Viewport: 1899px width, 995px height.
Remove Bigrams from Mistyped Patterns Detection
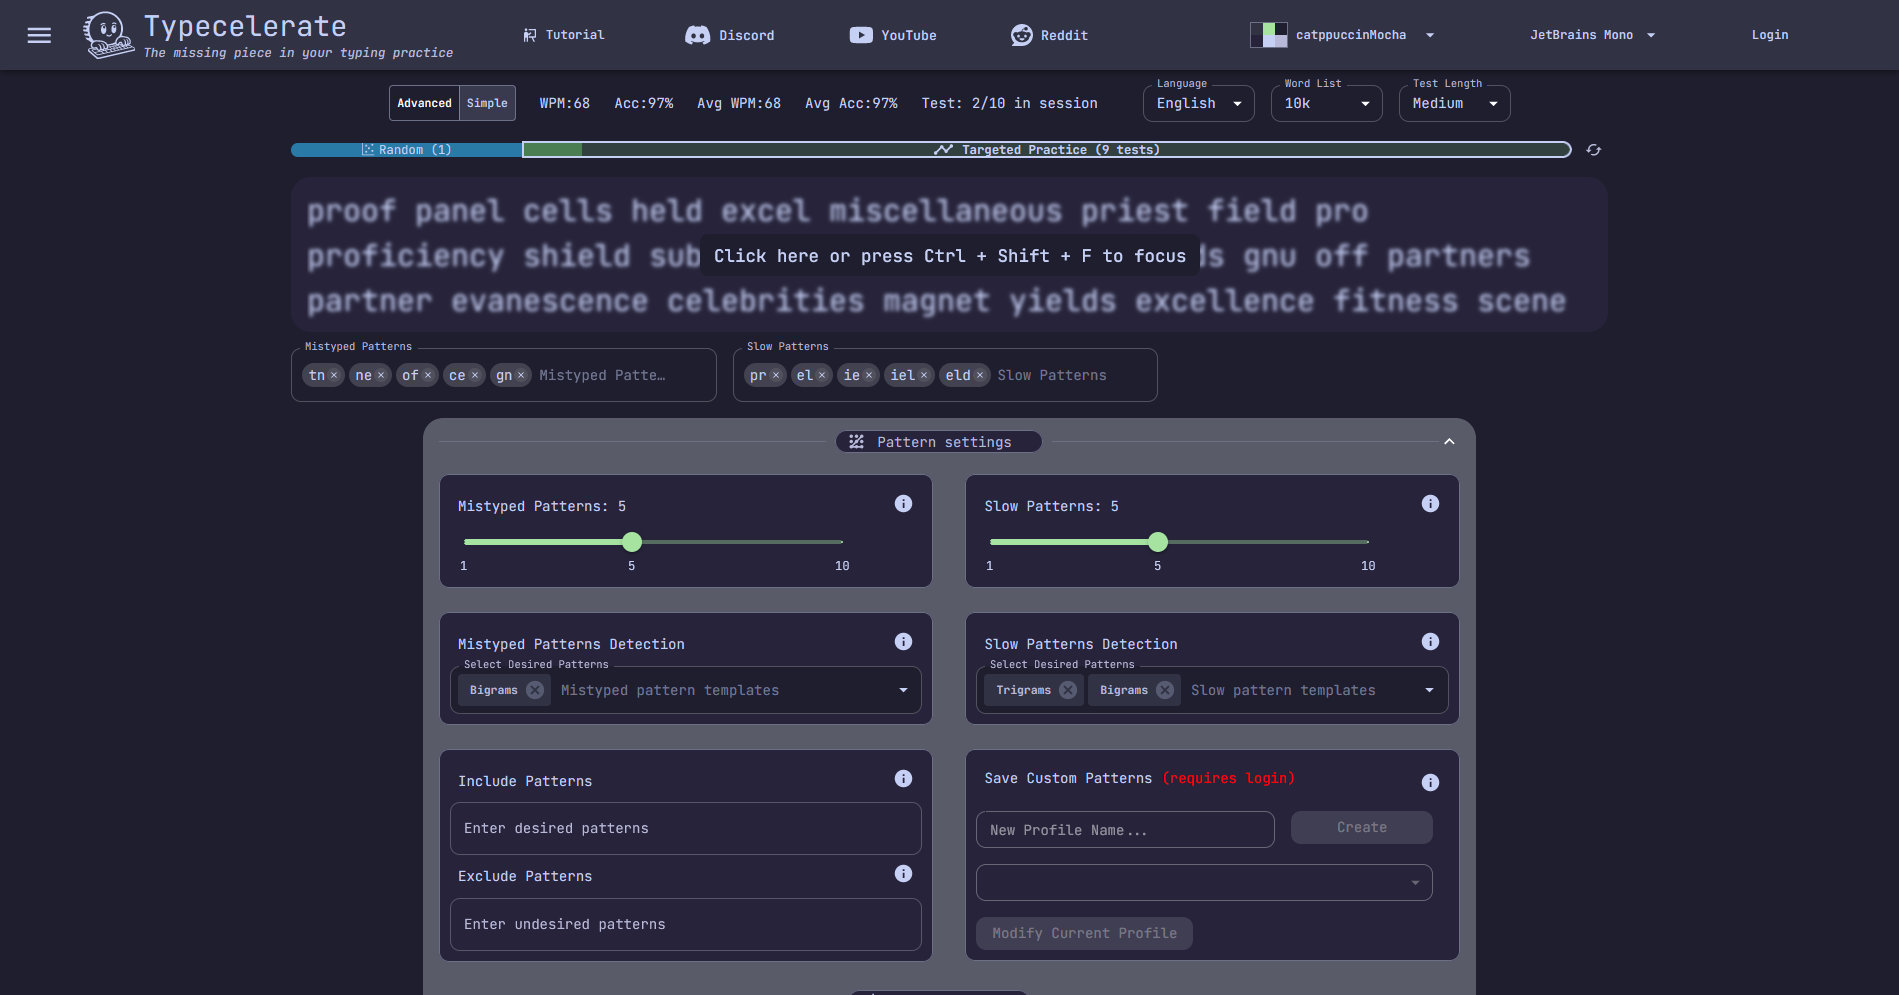tap(535, 690)
